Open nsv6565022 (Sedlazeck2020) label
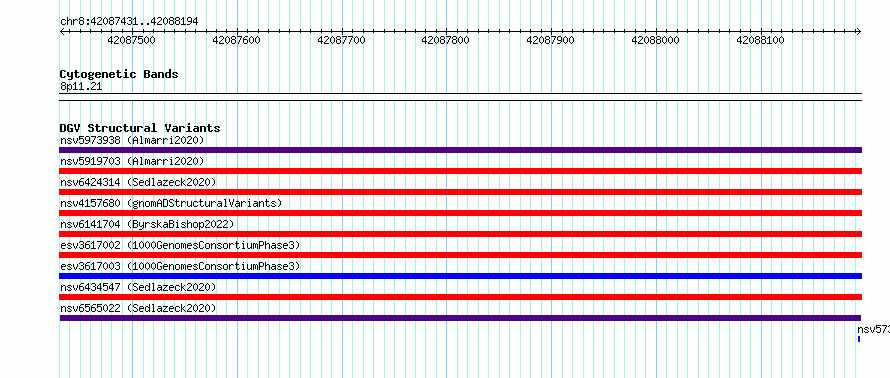The width and height of the screenshot is (890, 378). coord(138,308)
